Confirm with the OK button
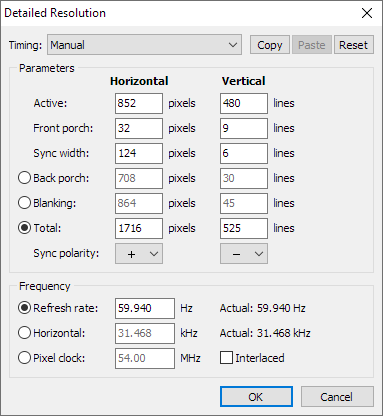Image resolution: width=383 pixels, height=416 pixels. (256, 397)
